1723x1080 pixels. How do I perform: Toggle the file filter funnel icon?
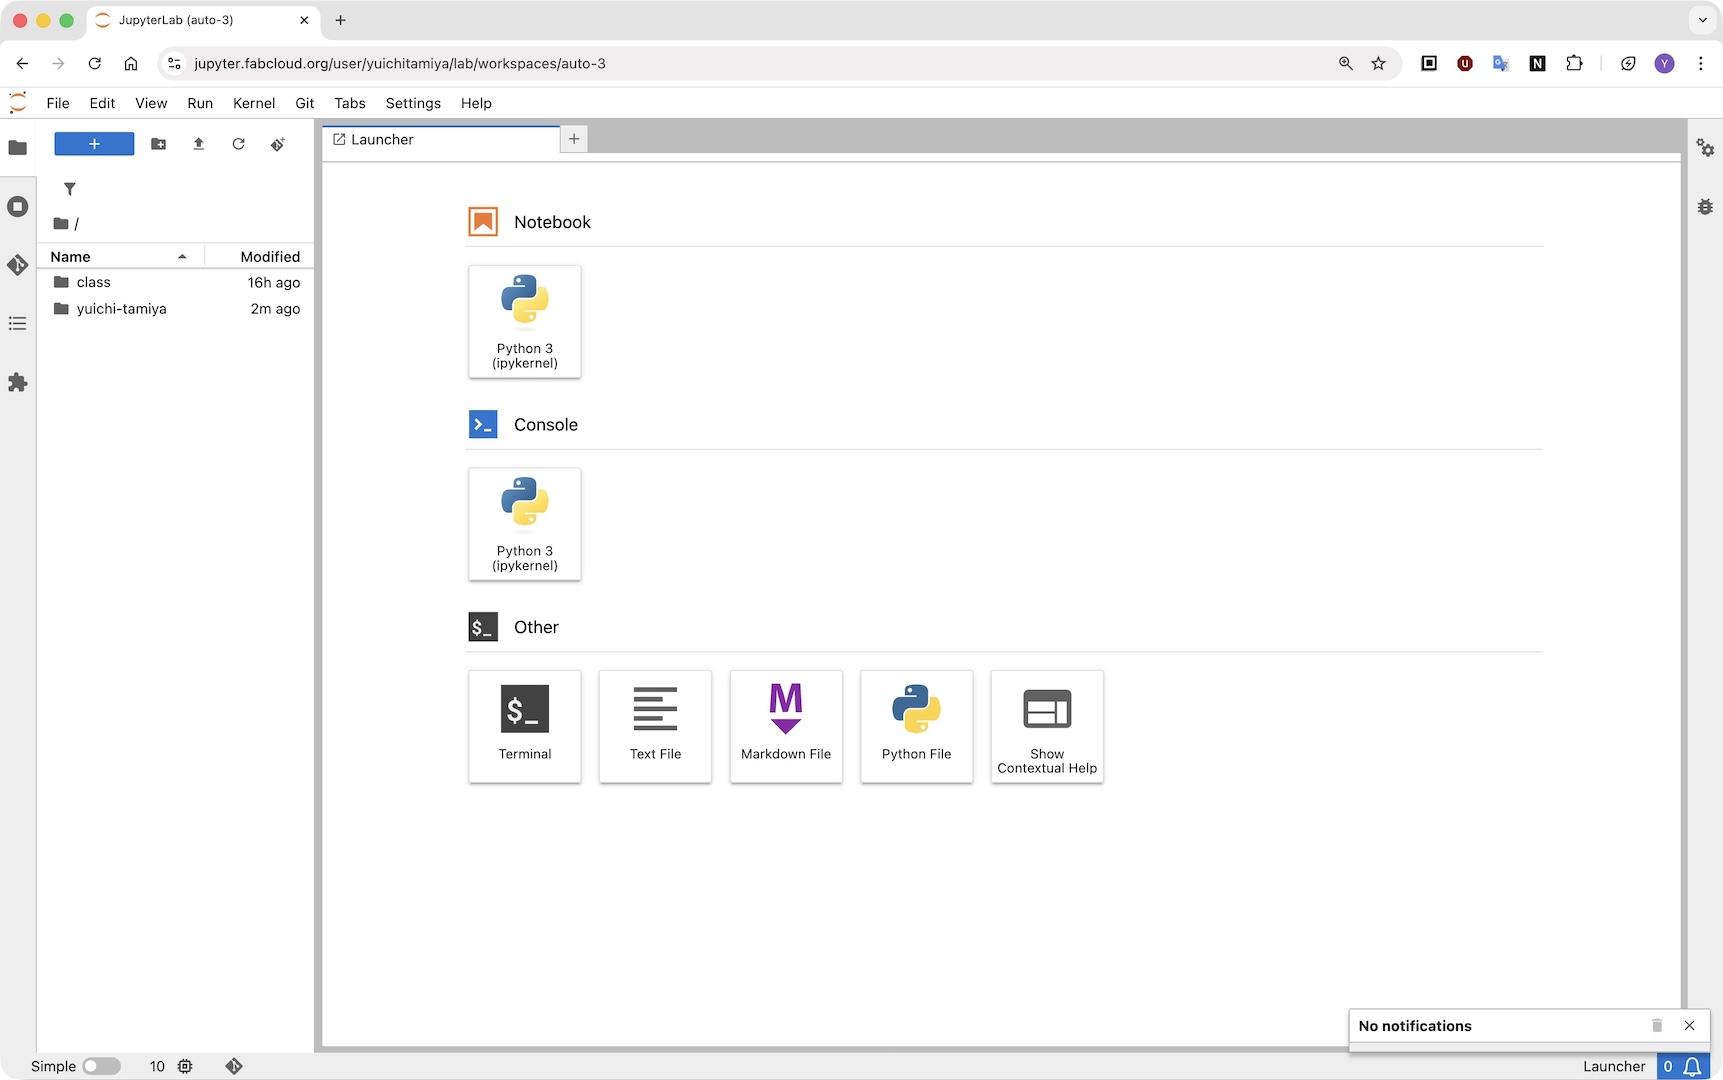(70, 189)
